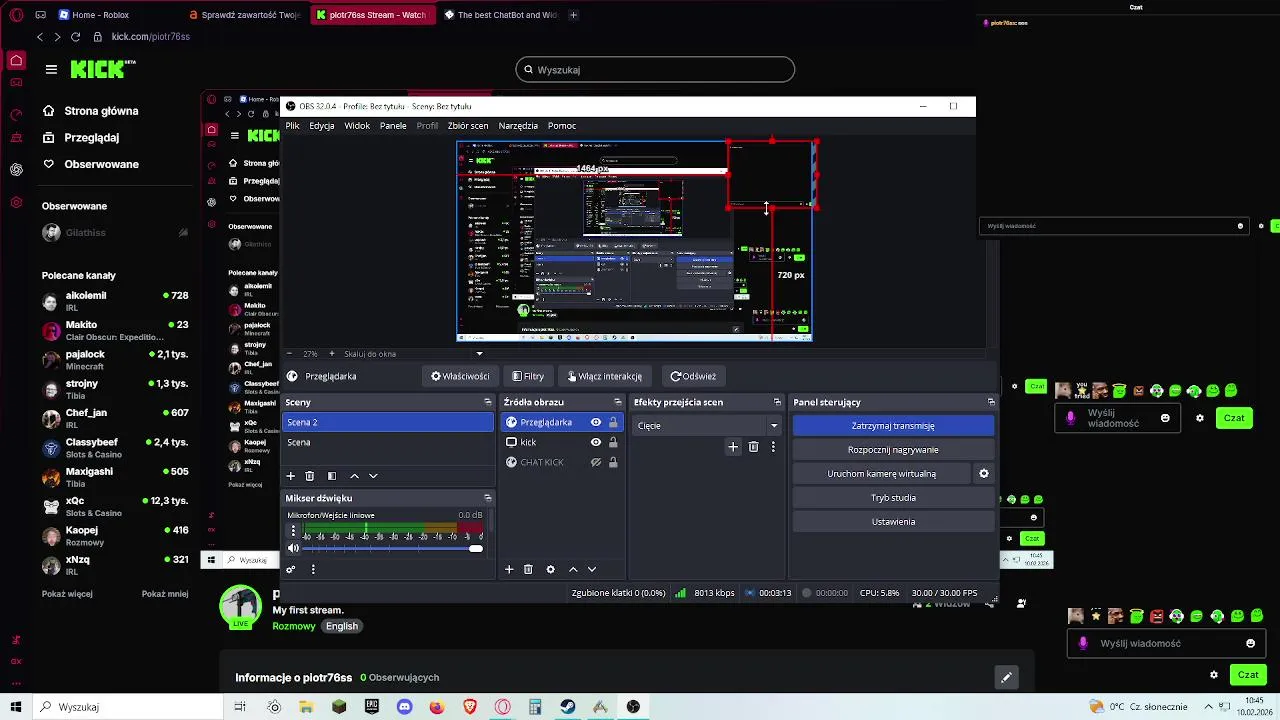The width and height of the screenshot is (1280, 720).
Task: Pop out the Efekty przejścia scen panel
Action: (777, 402)
